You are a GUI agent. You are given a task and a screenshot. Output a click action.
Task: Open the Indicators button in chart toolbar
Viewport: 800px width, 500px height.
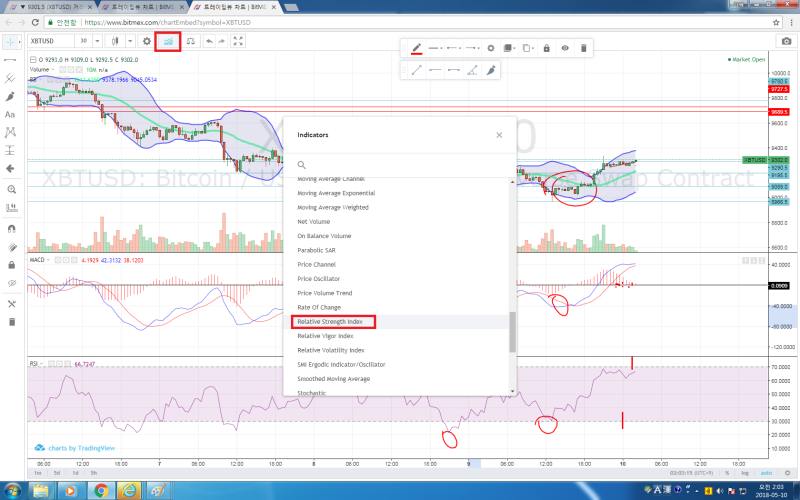tap(168, 41)
